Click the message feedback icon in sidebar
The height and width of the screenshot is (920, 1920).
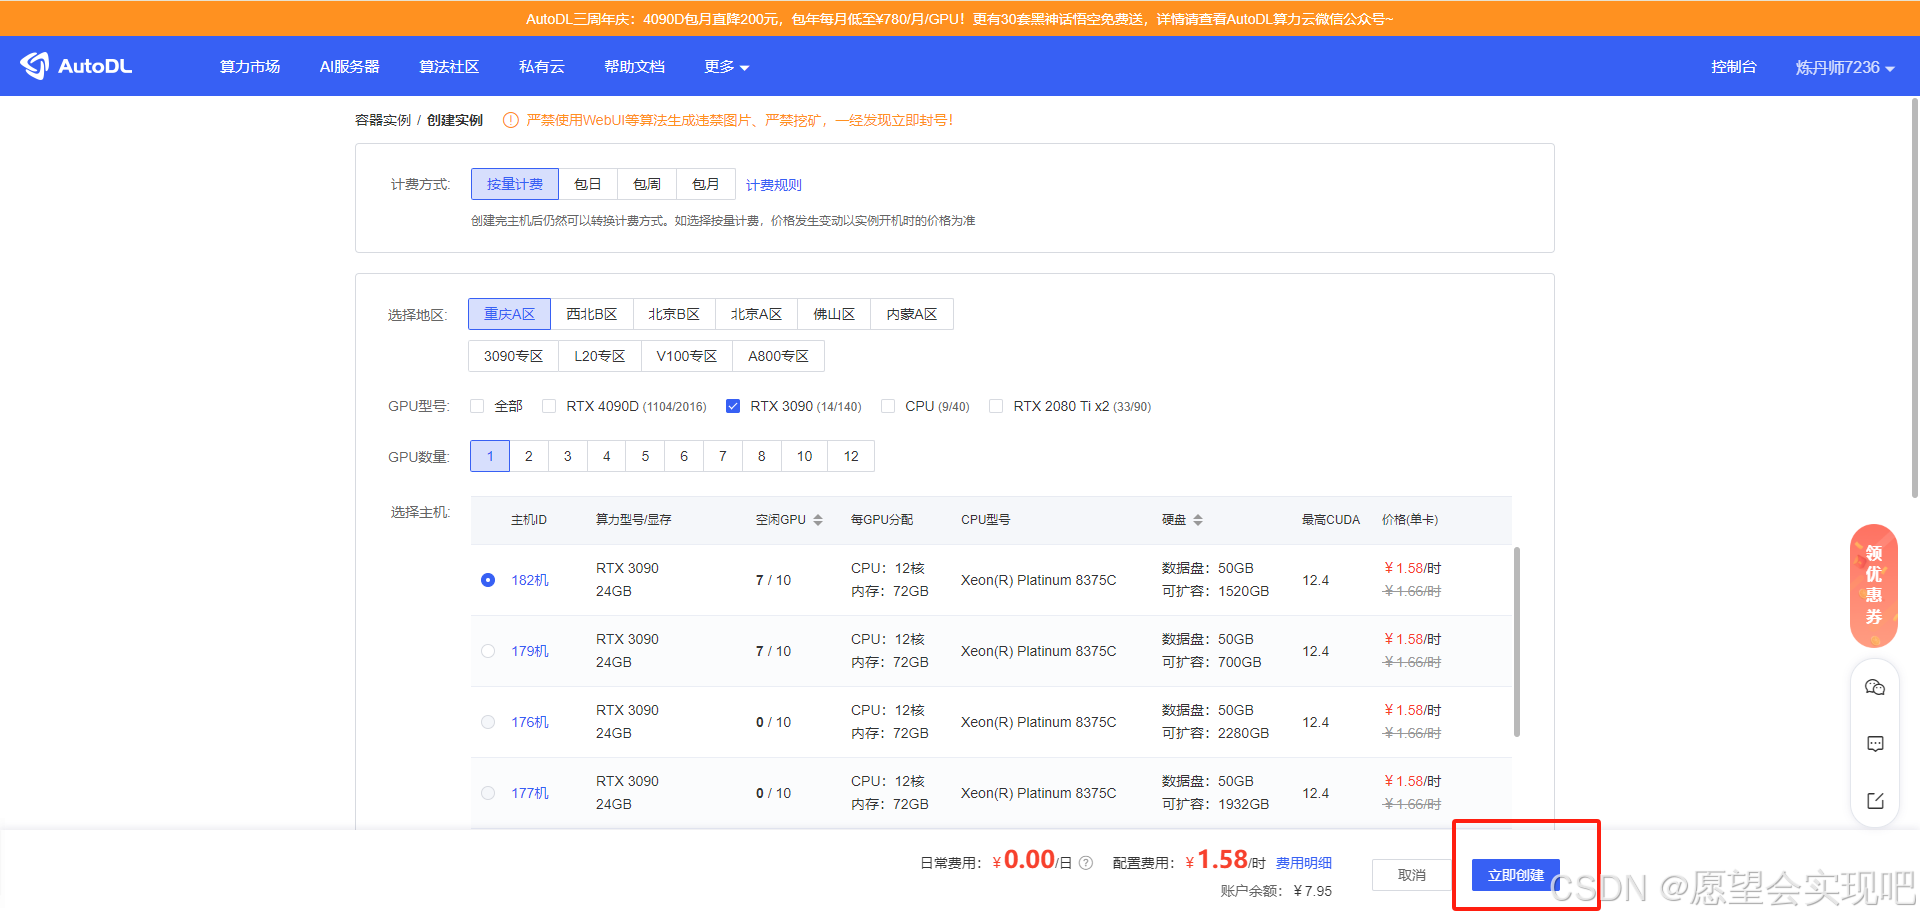pos(1875,744)
